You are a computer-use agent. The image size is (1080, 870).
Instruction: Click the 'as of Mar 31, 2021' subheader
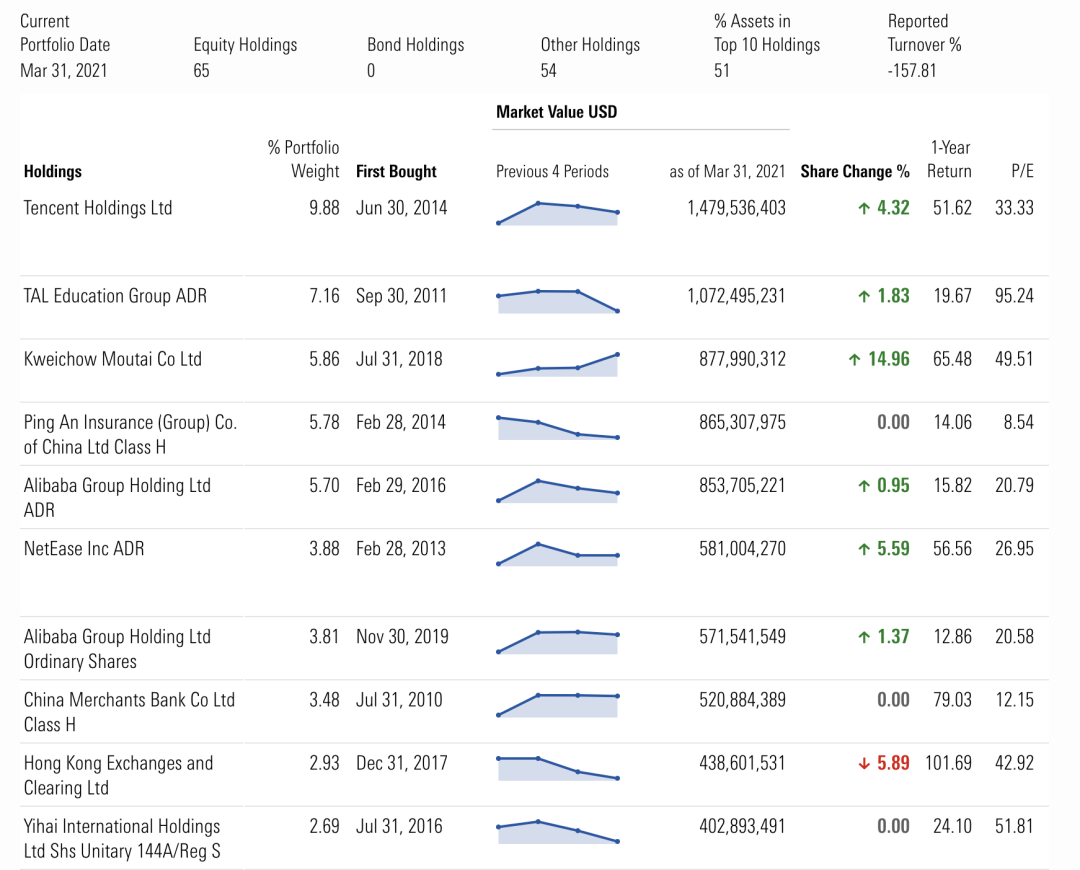point(727,172)
